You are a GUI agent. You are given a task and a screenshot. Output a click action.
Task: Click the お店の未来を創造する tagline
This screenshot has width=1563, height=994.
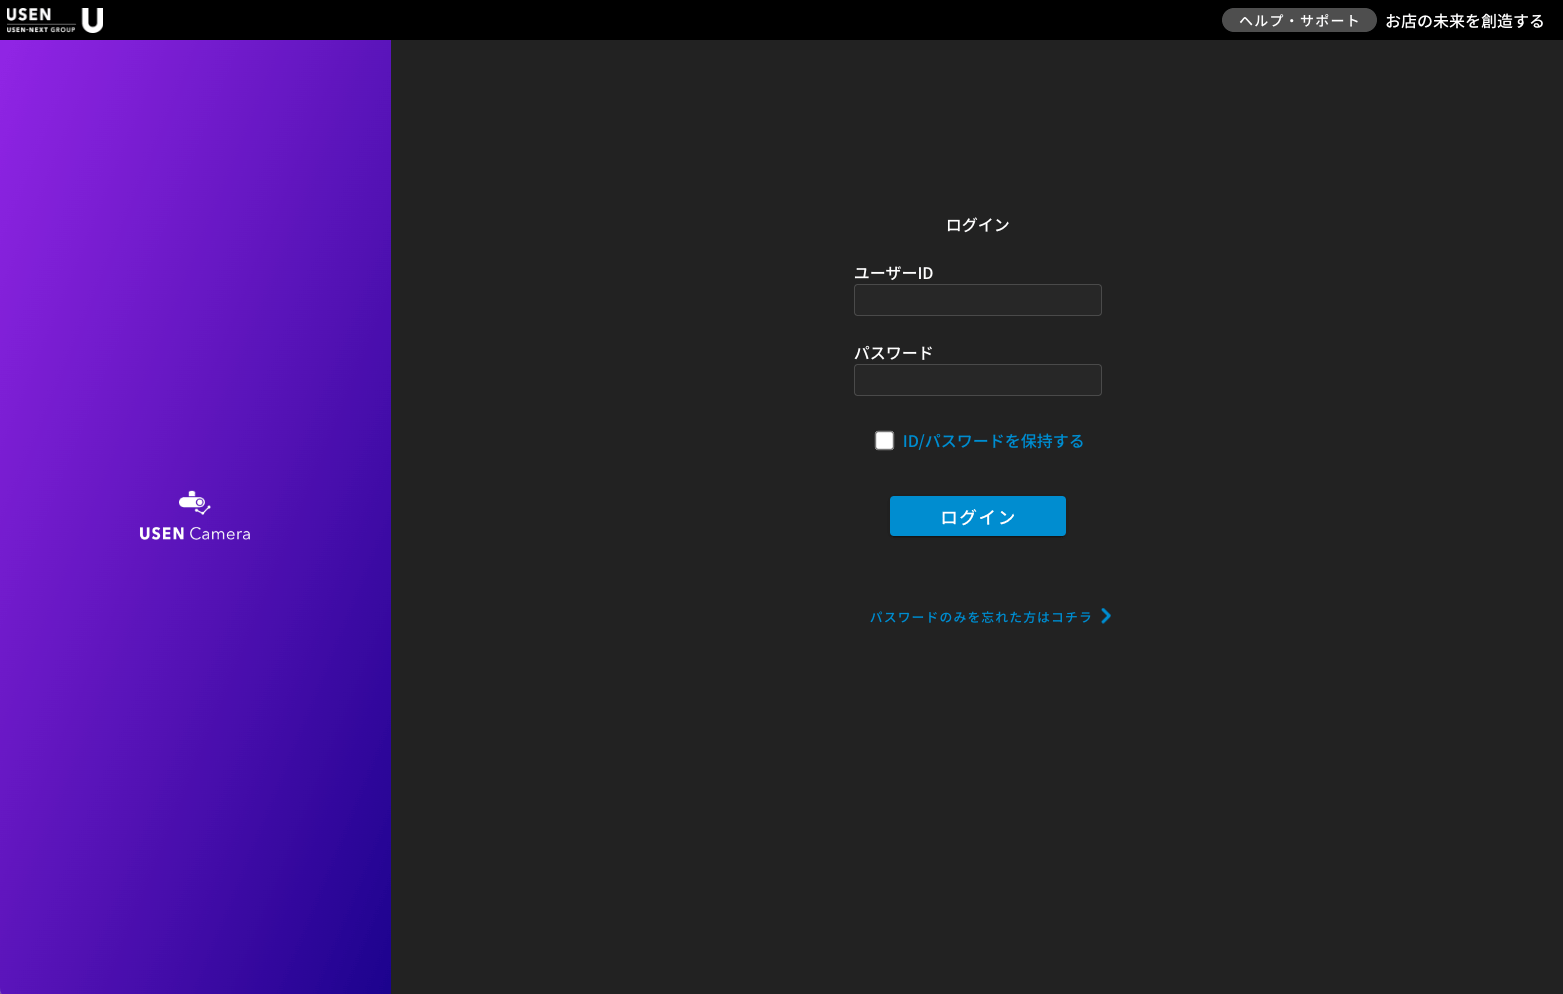(x=1464, y=21)
